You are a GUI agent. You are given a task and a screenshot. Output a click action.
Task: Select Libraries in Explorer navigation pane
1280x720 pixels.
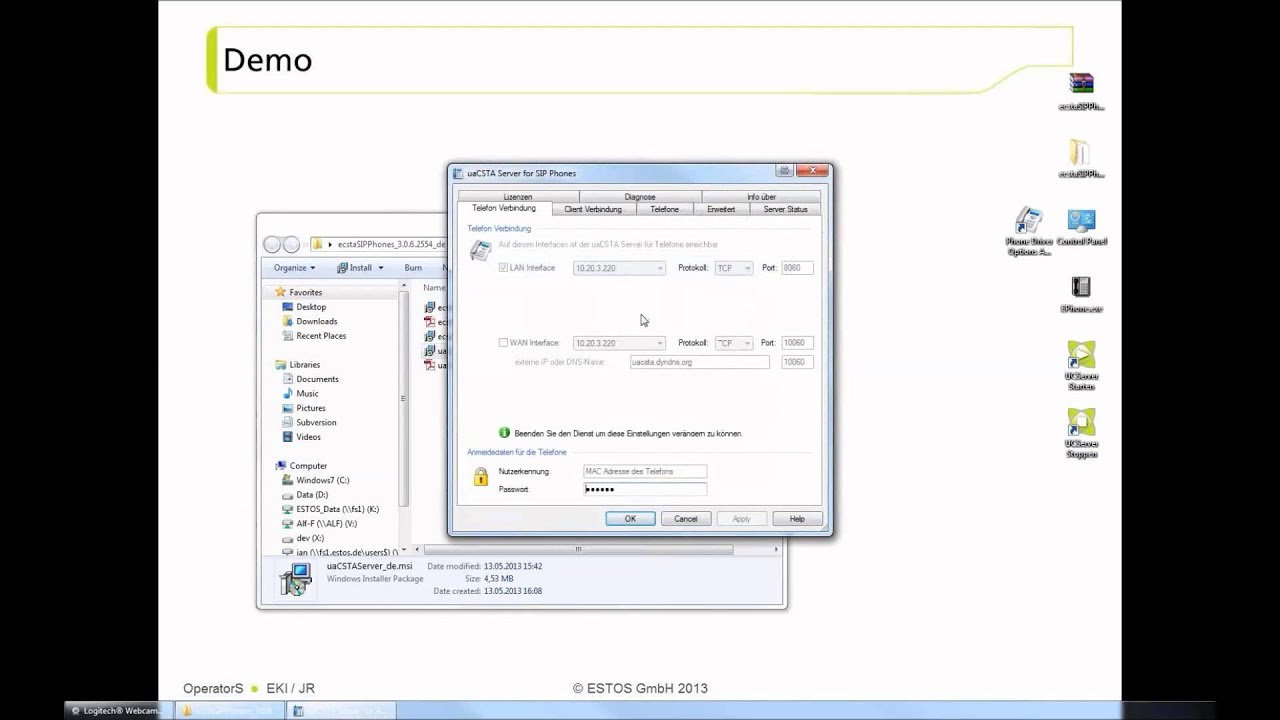point(305,365)
